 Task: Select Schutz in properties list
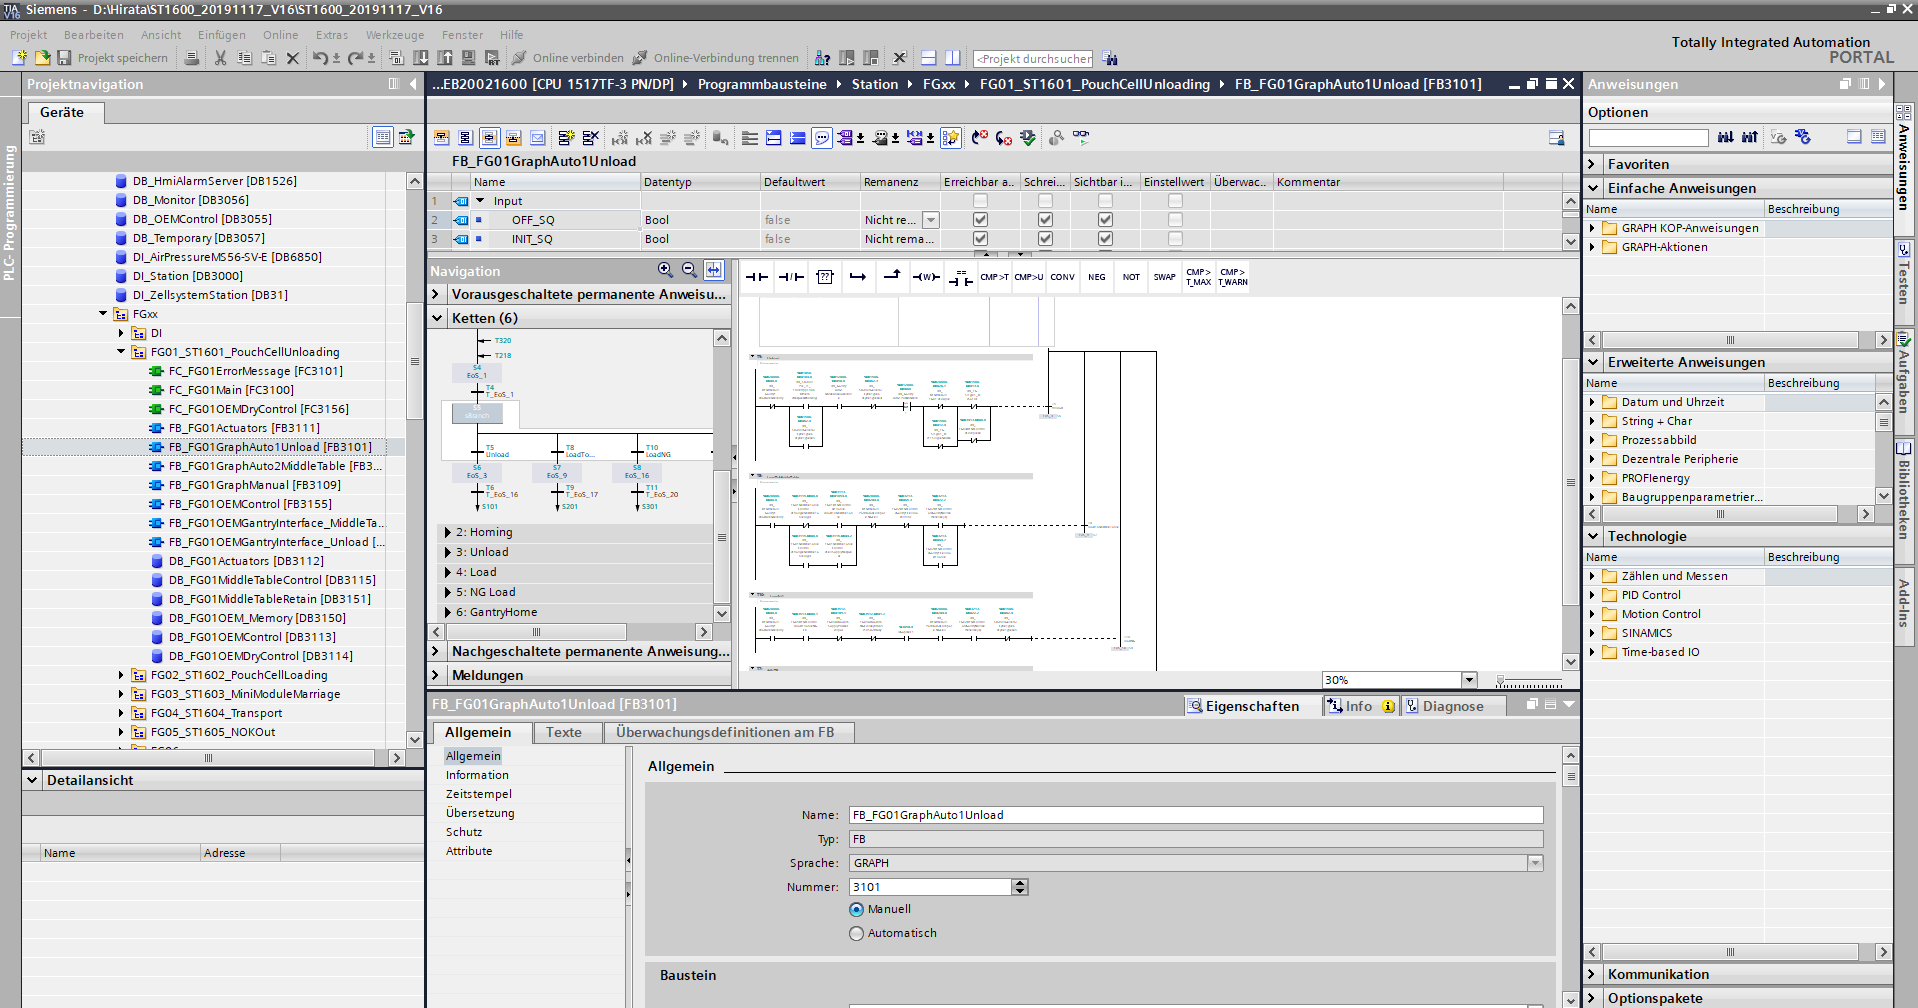(x=464, y=833)
